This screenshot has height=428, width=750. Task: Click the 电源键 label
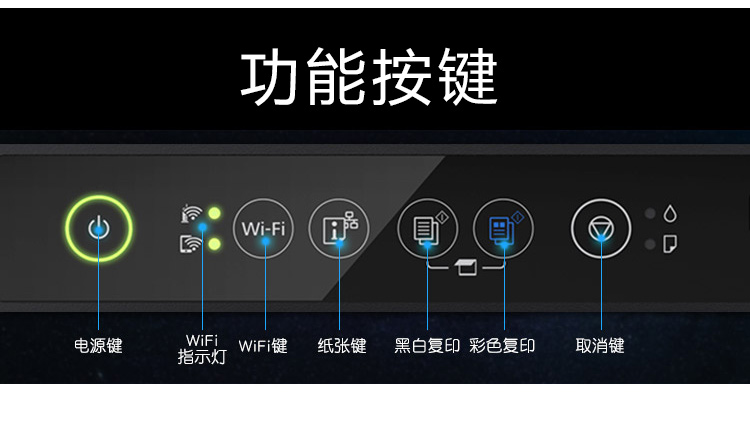99,345
